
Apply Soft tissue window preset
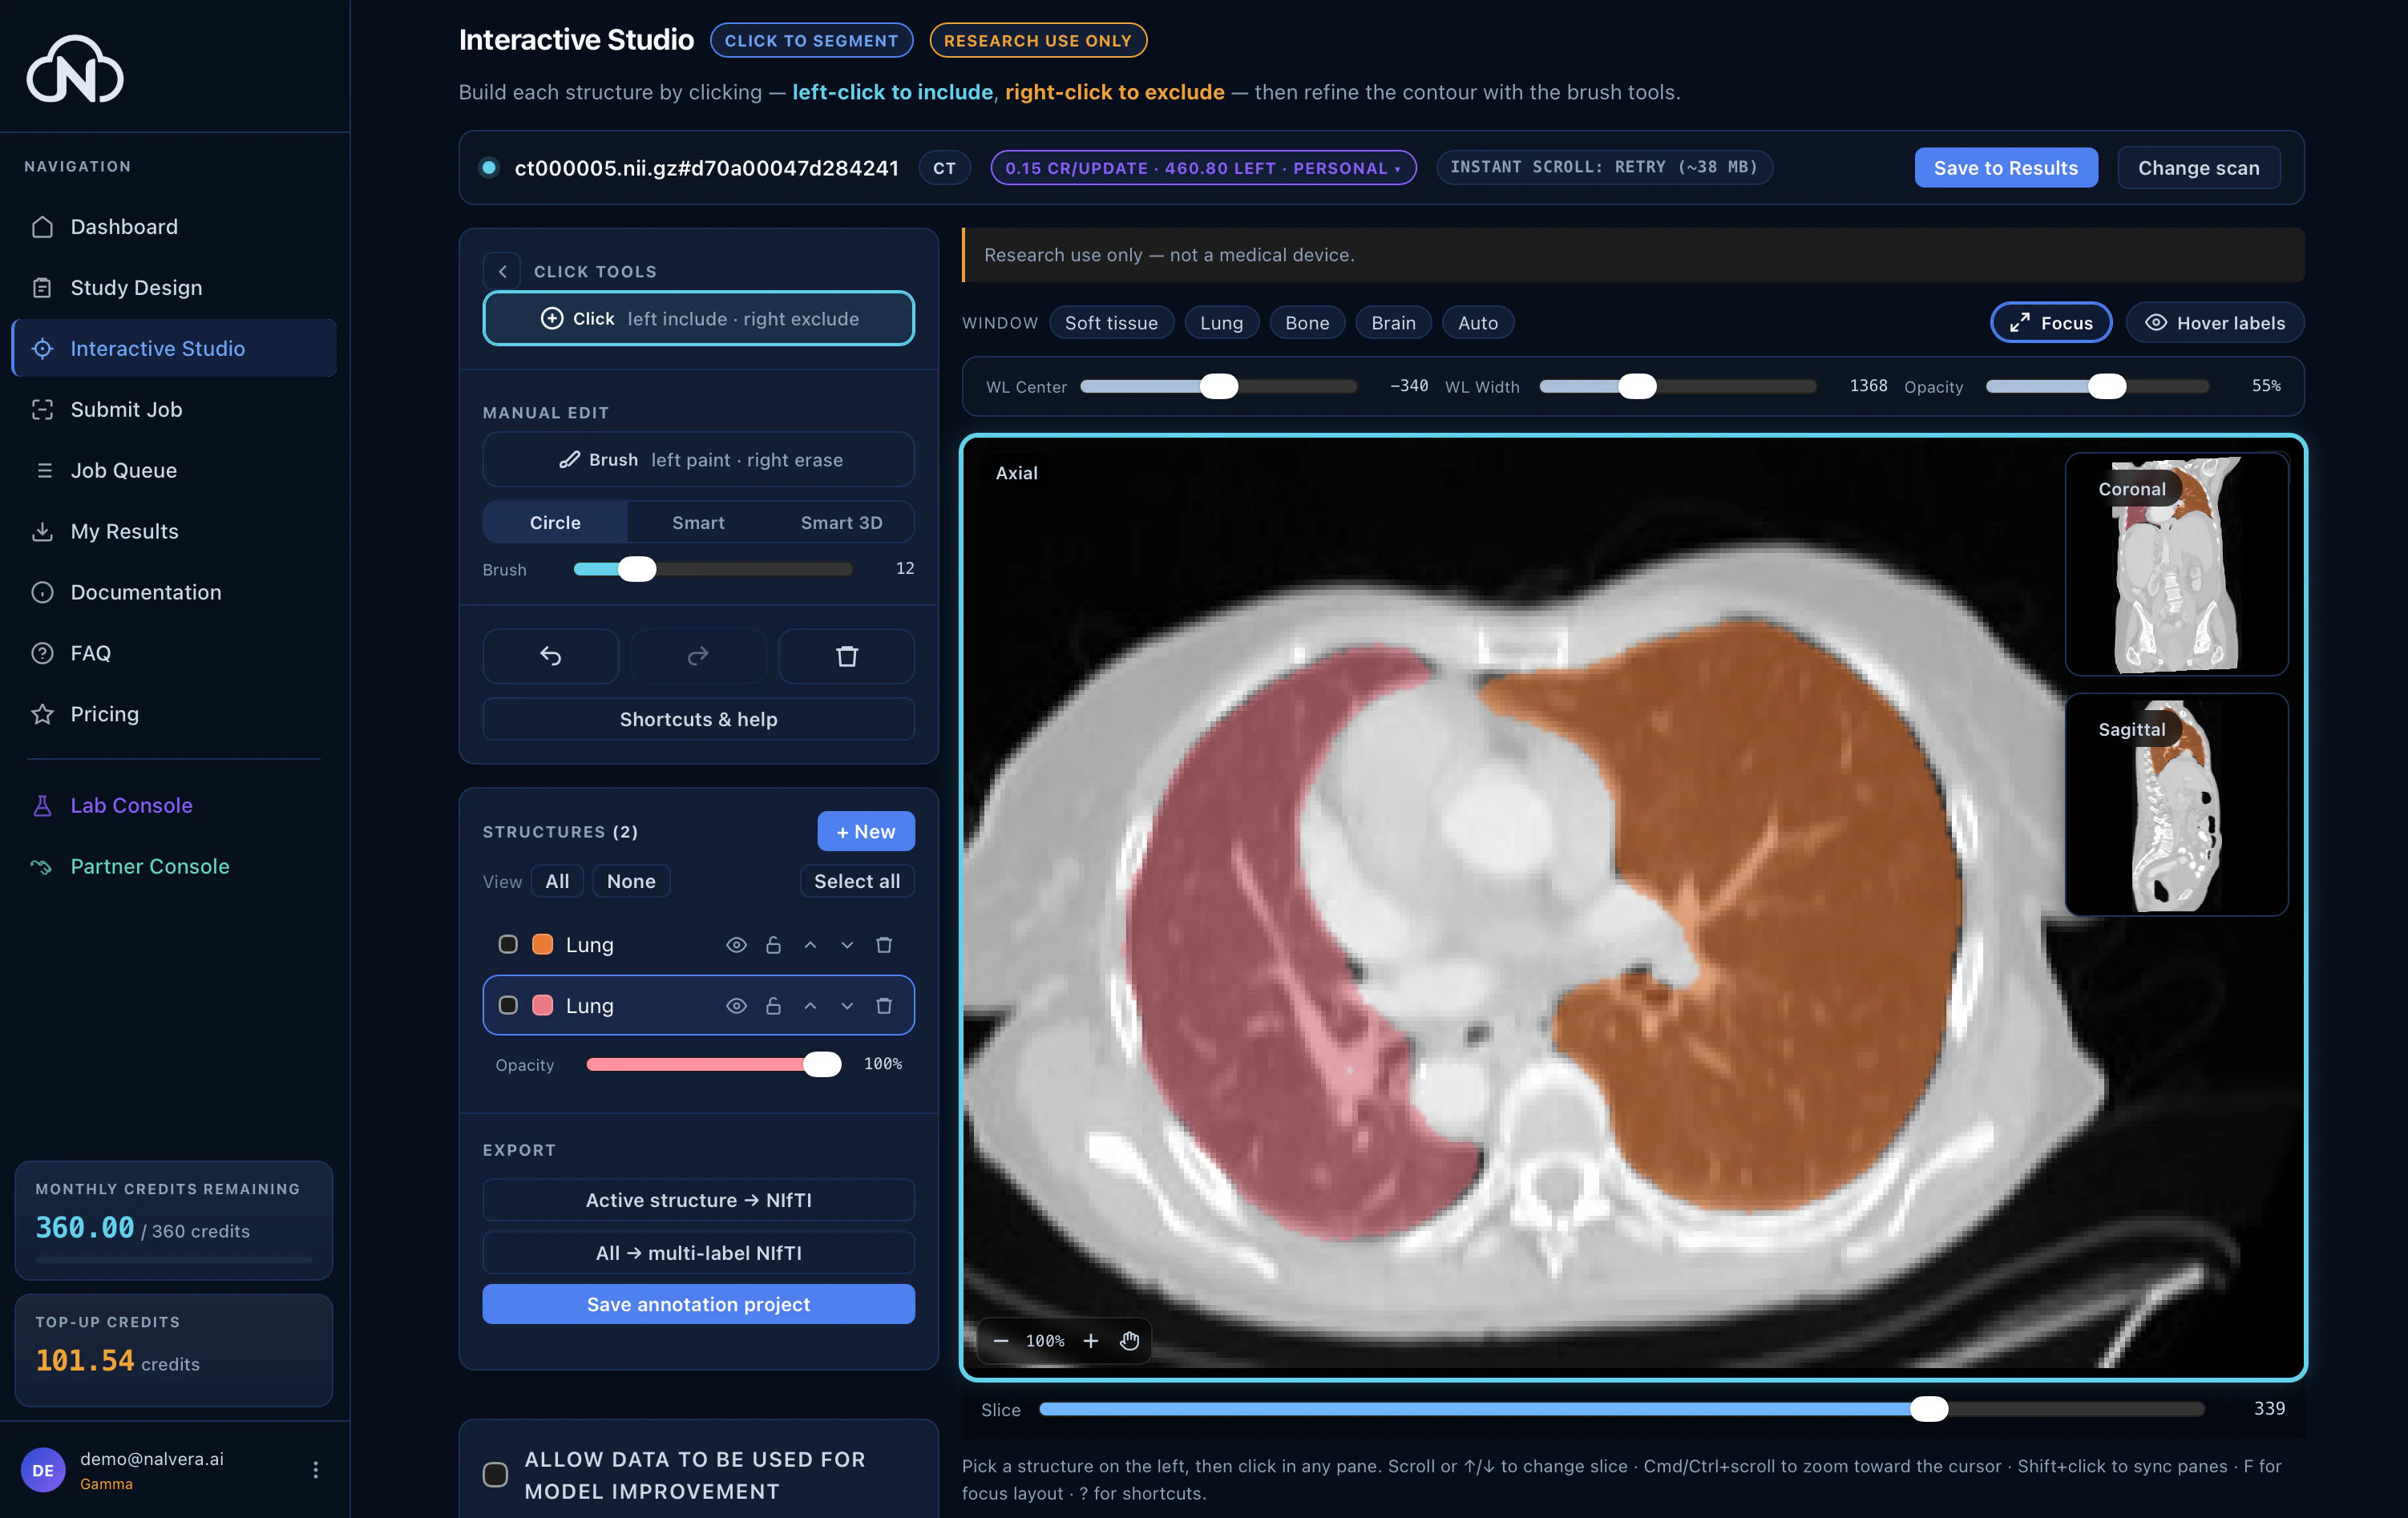tap(1111, 323)
